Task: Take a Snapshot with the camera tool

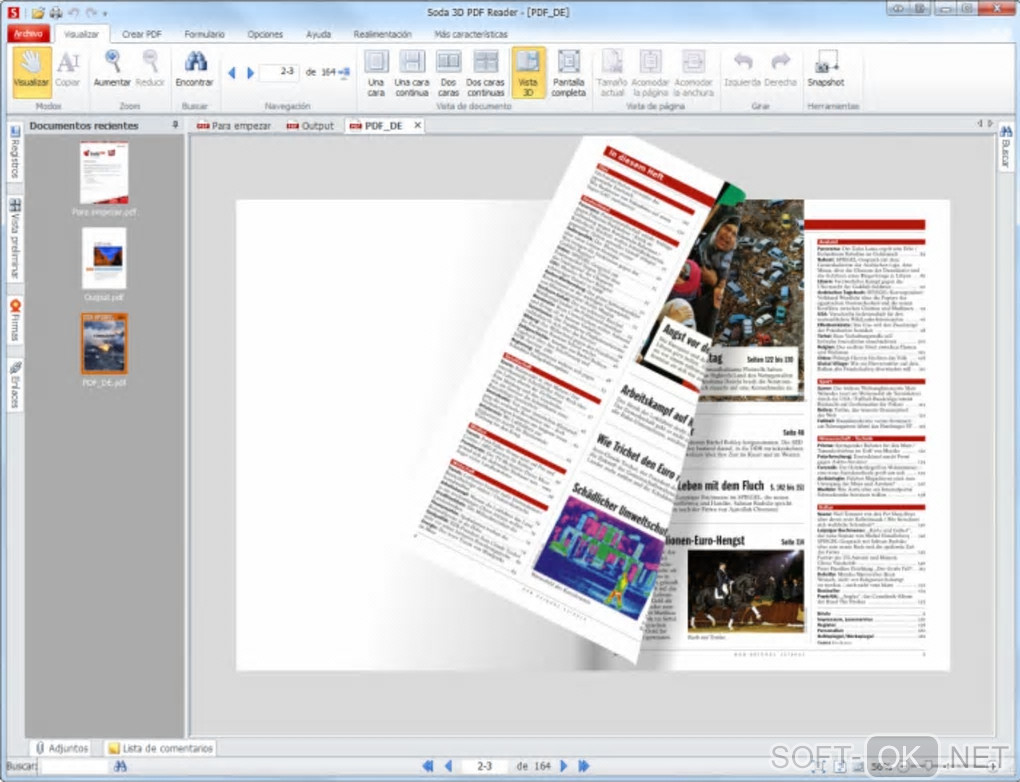Action: pos(826,68)
